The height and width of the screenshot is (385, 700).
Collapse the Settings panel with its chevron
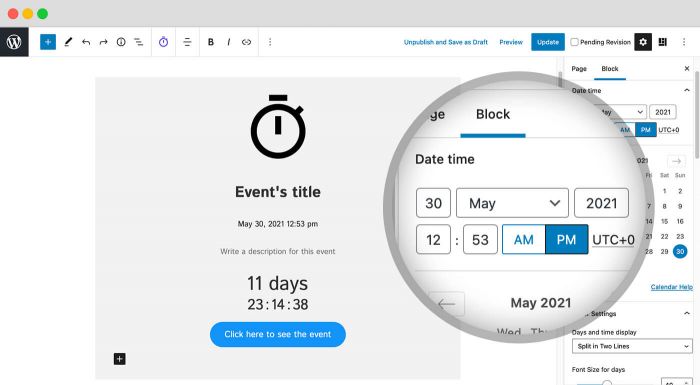(687, 313)
